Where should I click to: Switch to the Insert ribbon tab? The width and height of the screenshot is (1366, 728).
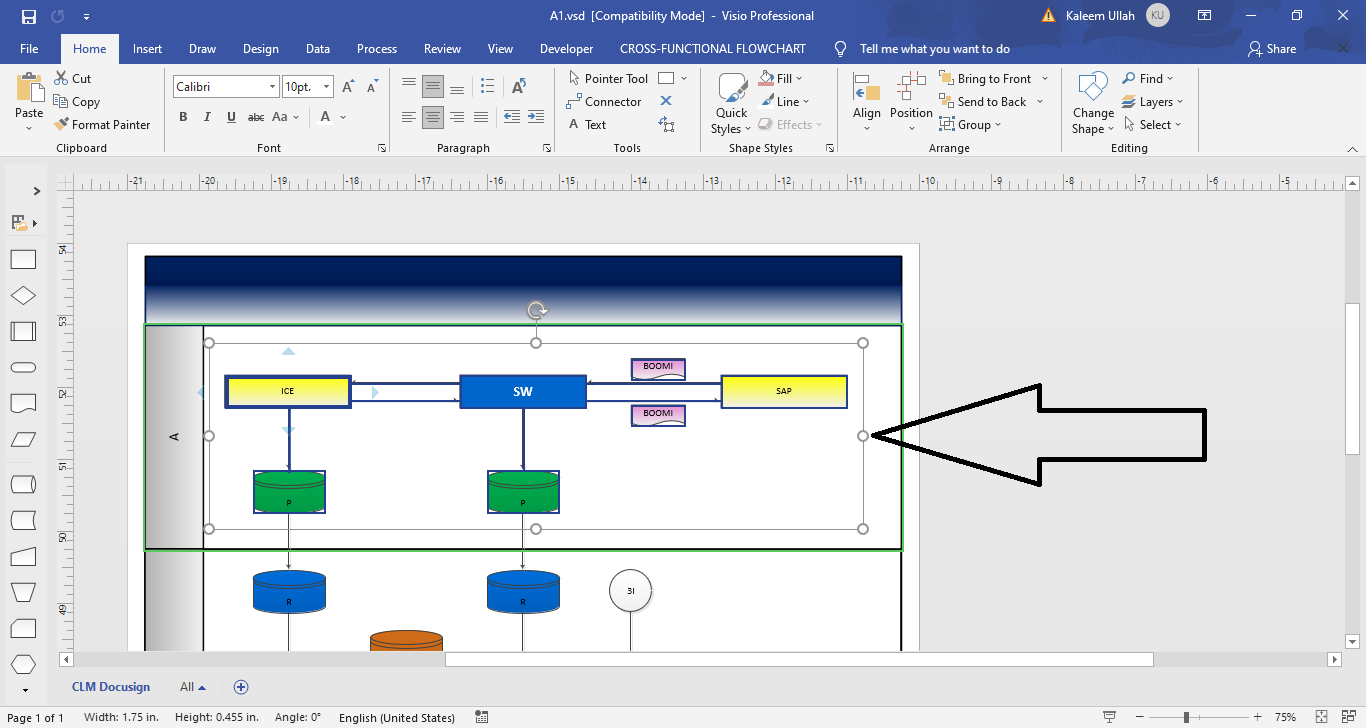click(x=147, y=48)
